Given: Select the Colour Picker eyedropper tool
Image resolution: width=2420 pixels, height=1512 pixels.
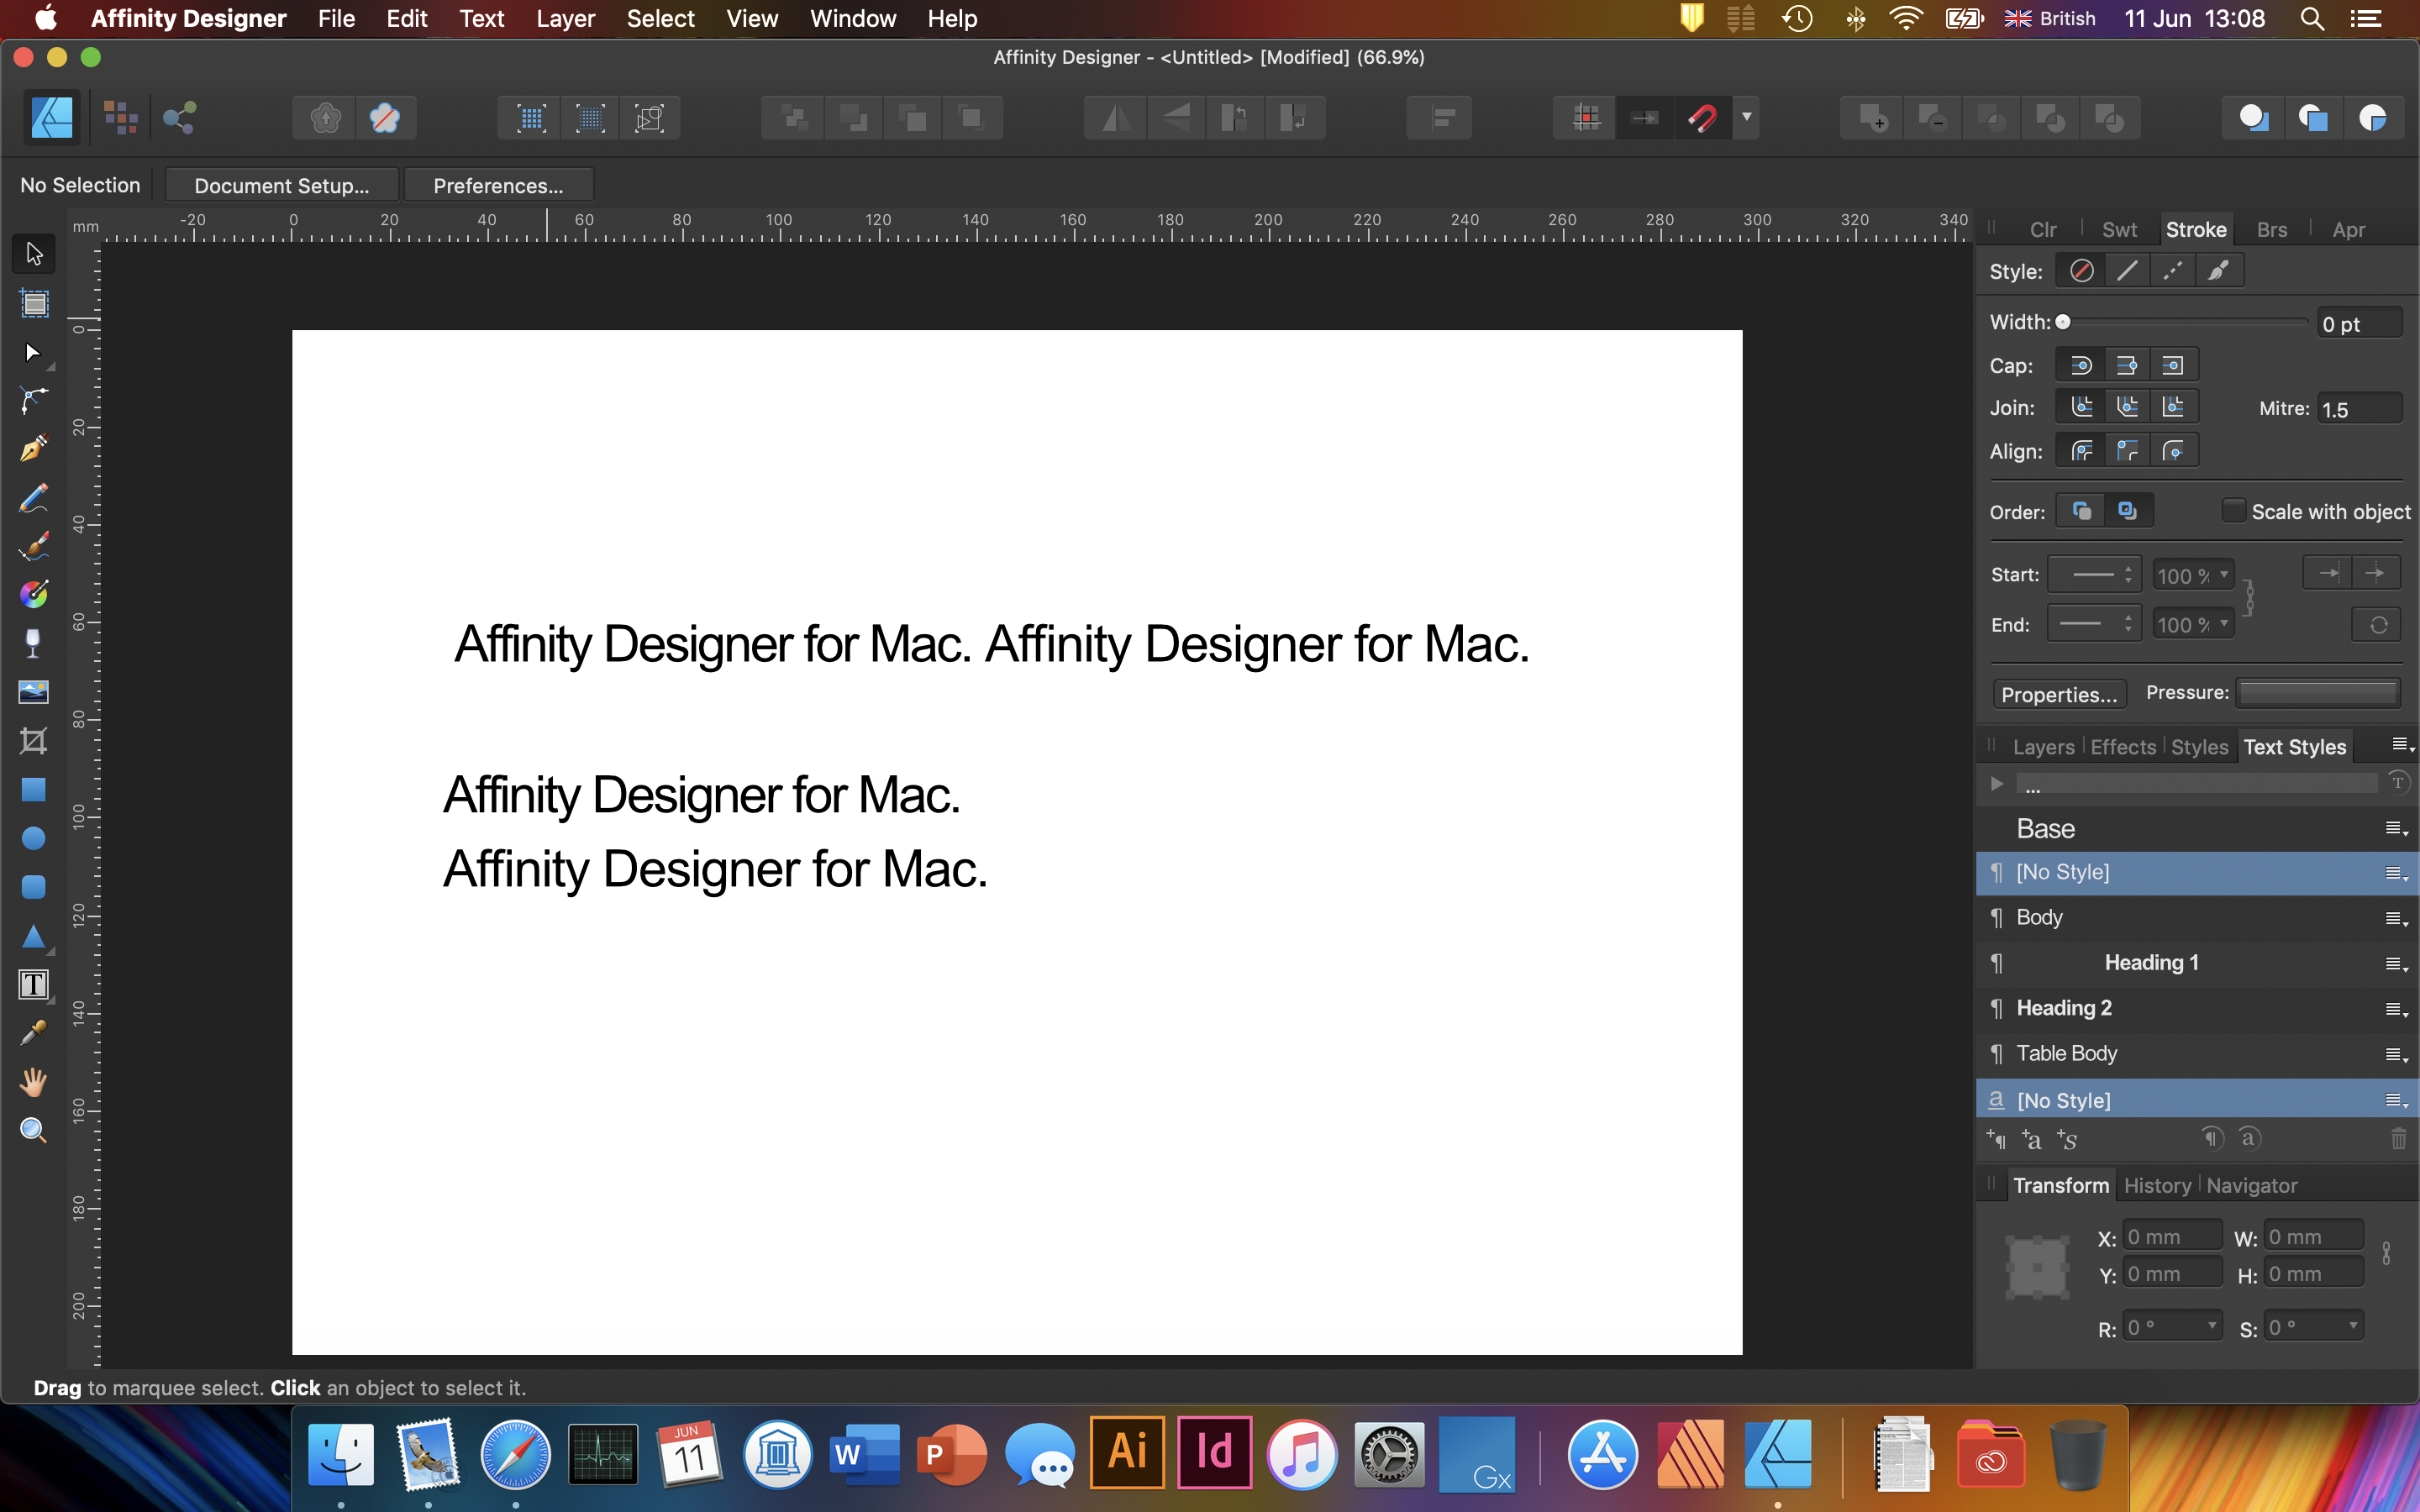Looking at the screenshot, I should (34, 1033).
